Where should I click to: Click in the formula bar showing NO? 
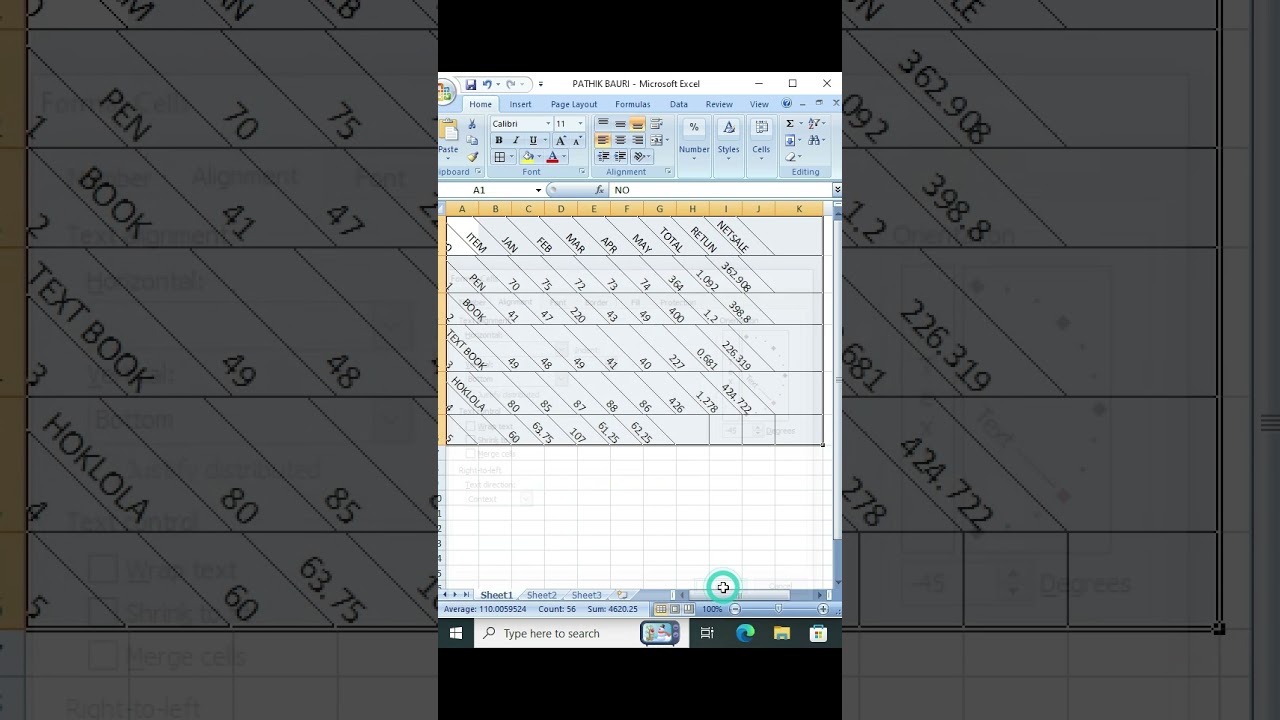[x=720, y=190]
